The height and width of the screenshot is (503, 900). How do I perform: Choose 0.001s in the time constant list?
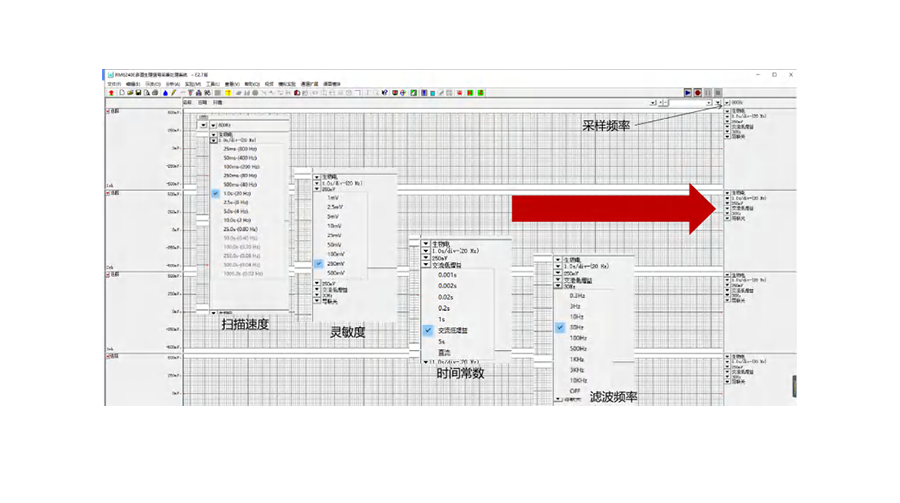[x=447, y=274]
